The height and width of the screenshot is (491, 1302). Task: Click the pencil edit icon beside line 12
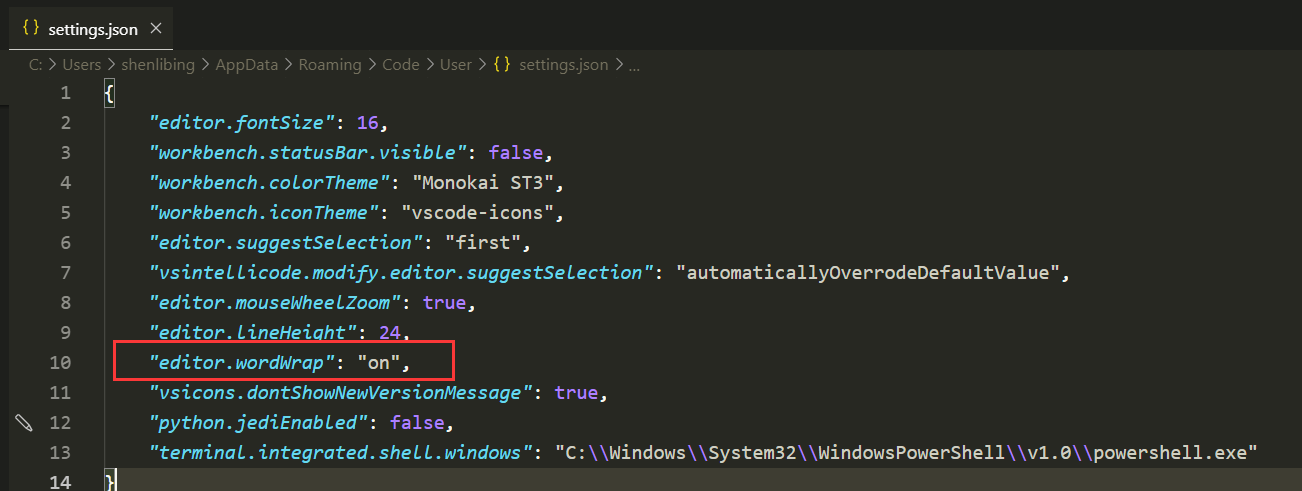[24, 422]
